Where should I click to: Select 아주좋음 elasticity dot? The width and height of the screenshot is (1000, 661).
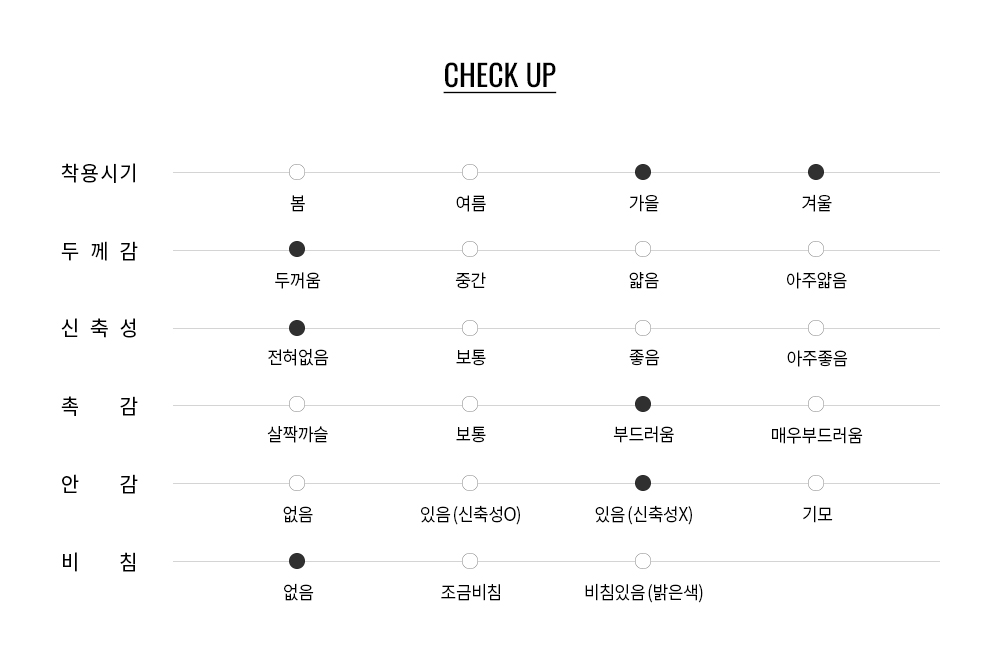816,328
